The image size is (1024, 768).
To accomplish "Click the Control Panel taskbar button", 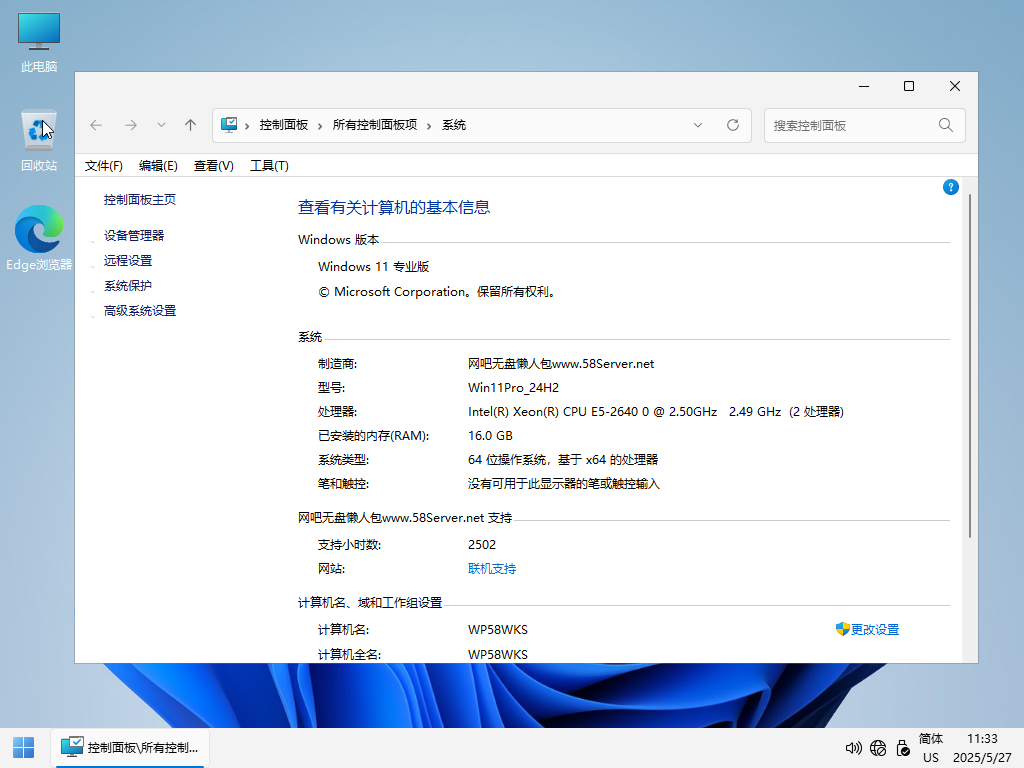I will [x=130, y=748].
